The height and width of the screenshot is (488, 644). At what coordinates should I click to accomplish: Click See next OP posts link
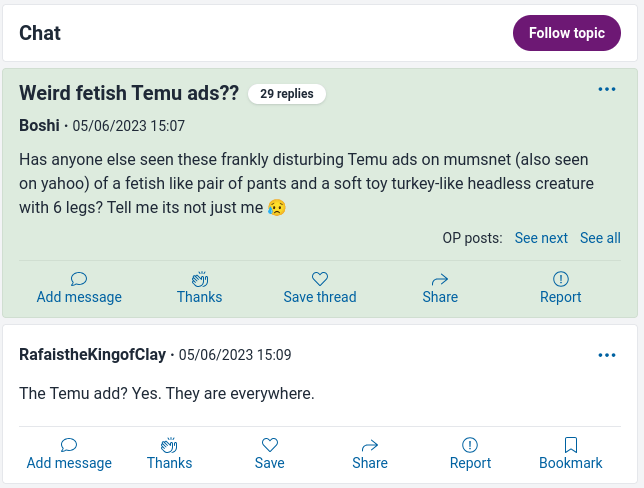tap(541, 238)
